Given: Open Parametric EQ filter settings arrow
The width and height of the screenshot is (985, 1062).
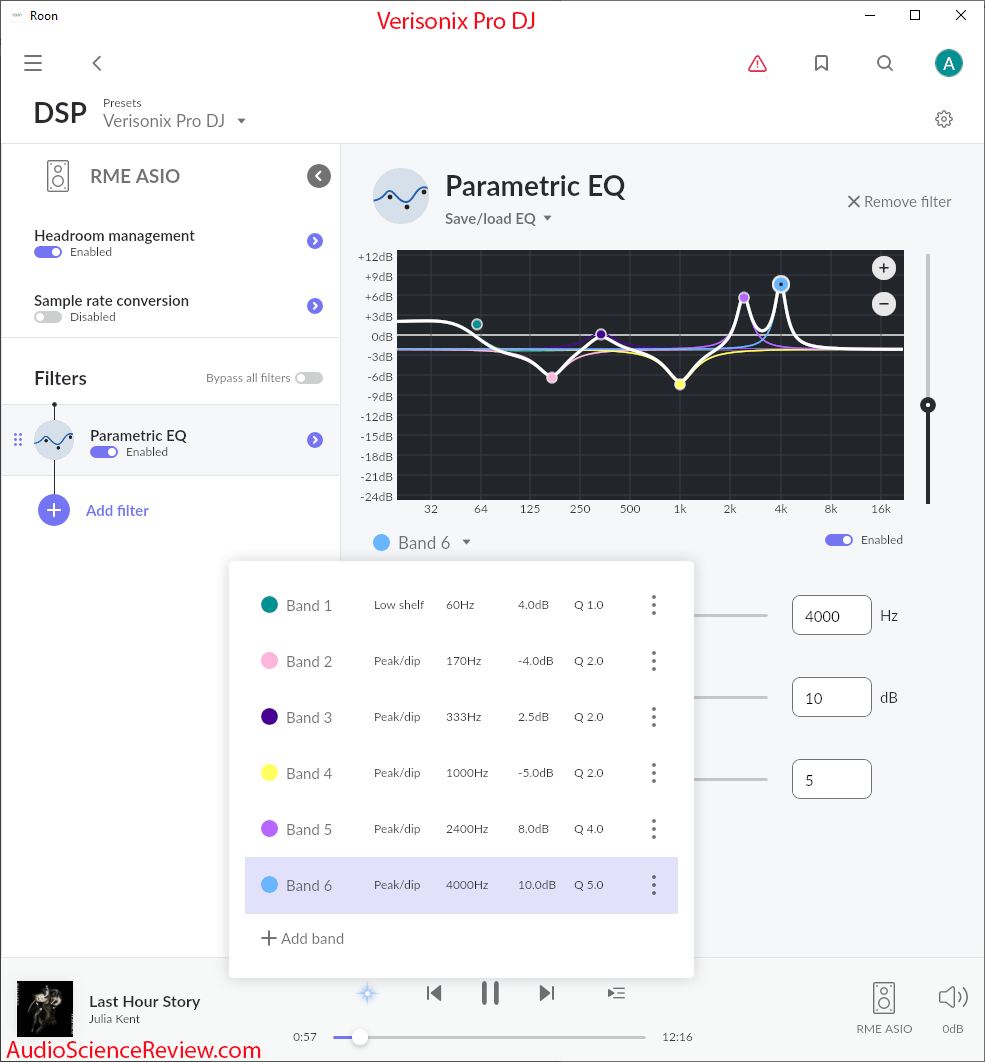Looking at the screenshot, I should 314,440.
